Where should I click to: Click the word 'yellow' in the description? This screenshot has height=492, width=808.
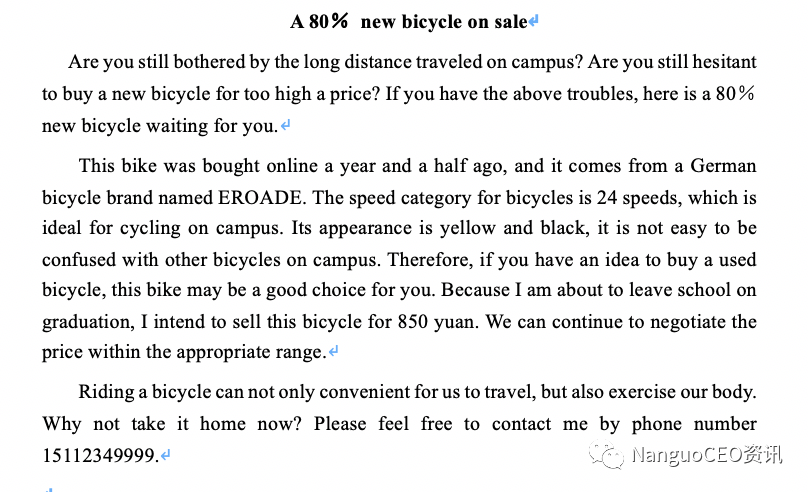pyautogui.click(x=467, y=228)
